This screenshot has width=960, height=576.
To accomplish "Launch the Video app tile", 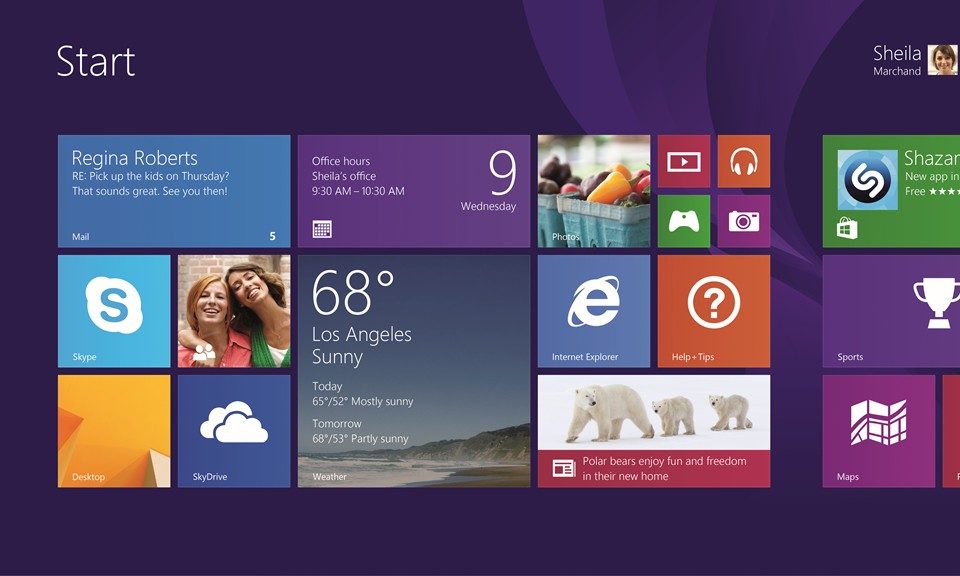I will [684, 161].
